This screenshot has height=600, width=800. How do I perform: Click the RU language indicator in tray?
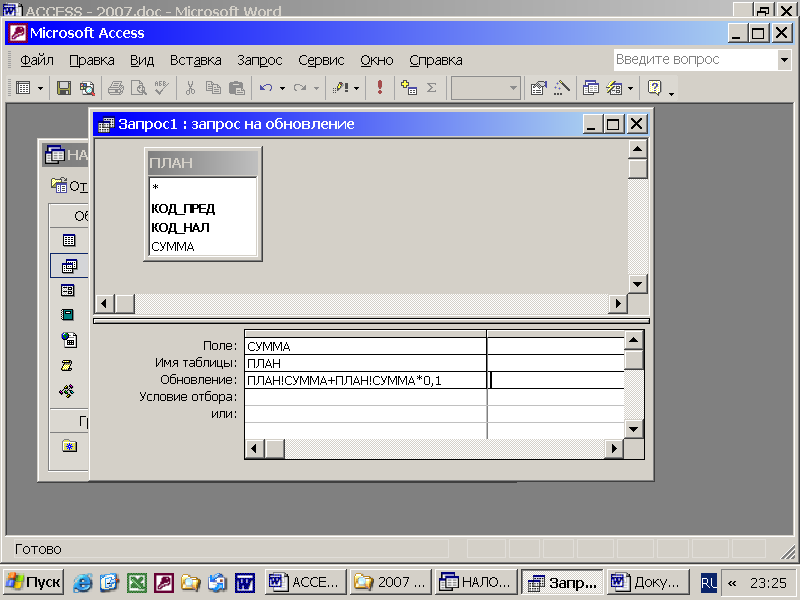[709, 583]
